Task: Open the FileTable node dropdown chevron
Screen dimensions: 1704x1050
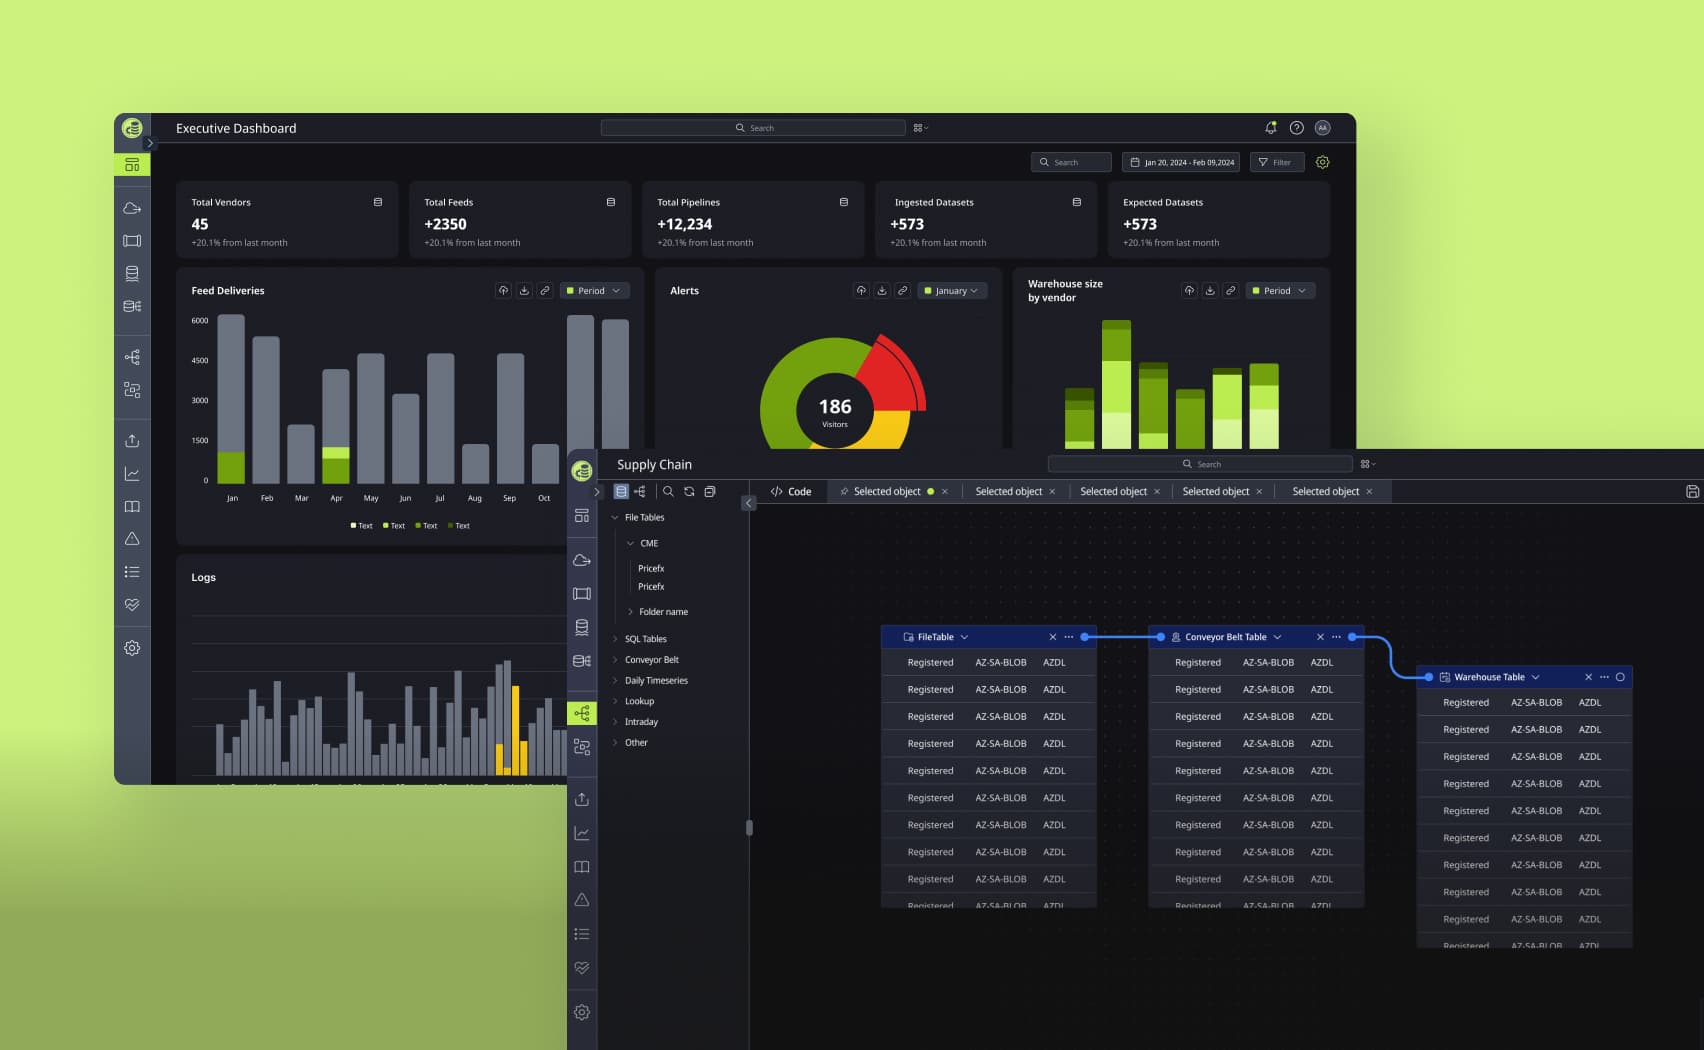Action: tap(964, 637)
